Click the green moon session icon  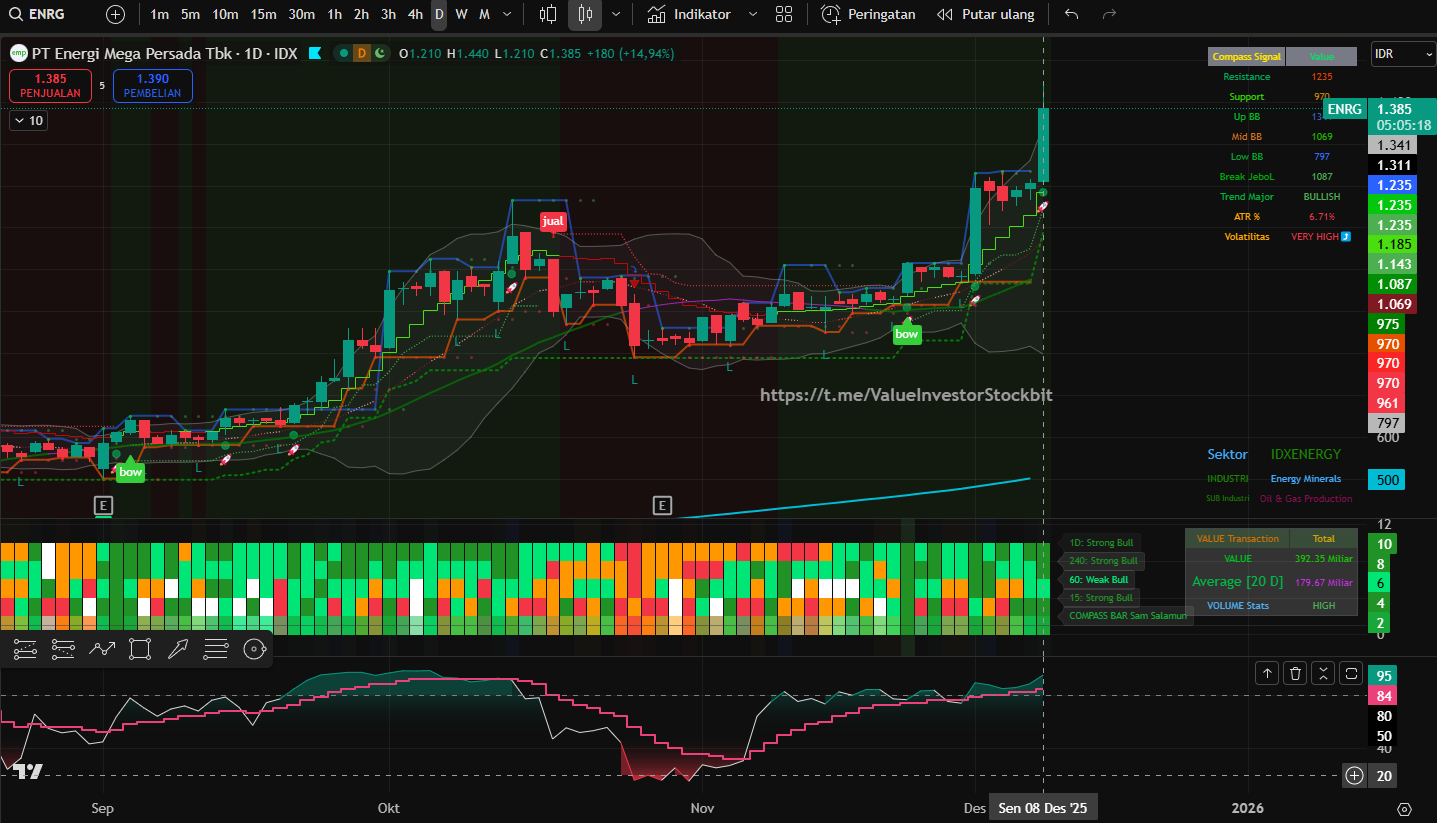pos(380,53)
